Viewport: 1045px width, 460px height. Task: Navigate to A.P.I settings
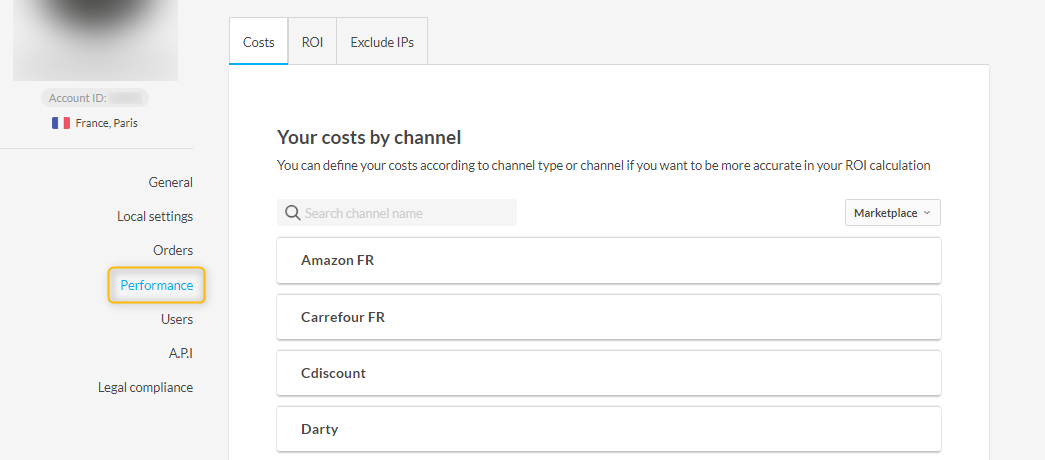pos(181,353)
